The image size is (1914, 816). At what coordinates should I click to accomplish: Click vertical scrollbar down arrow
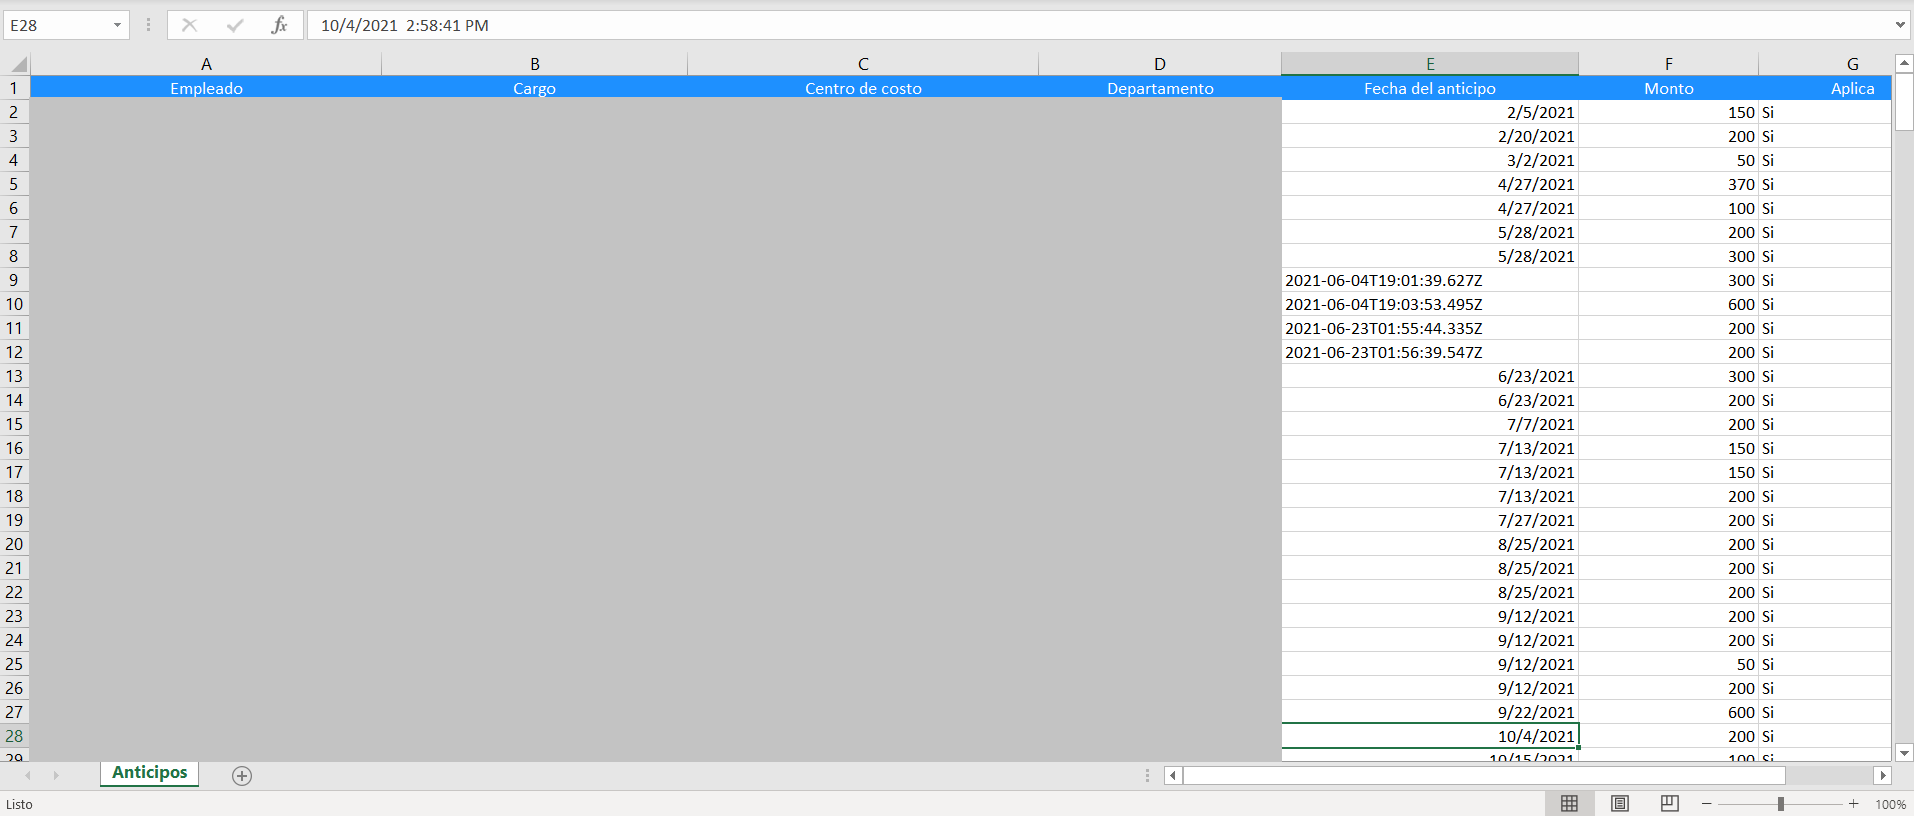point(1904,753)
